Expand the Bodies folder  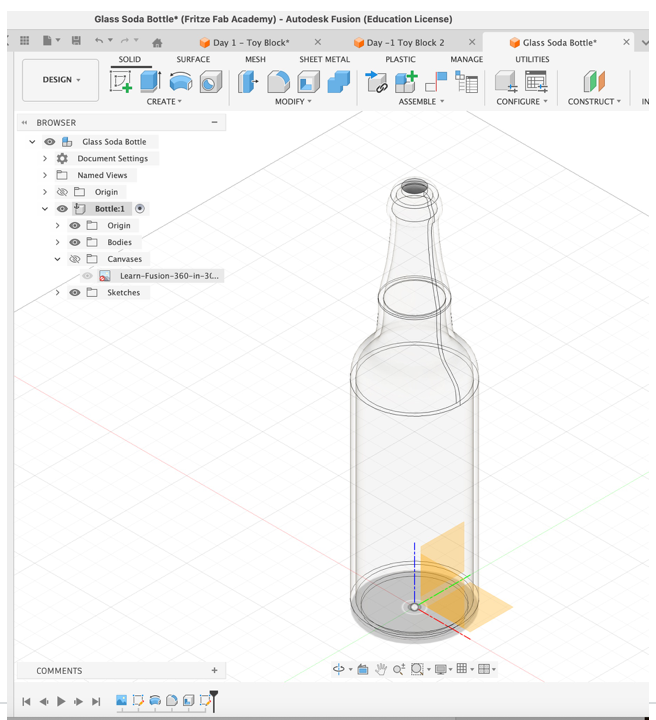point(57,242)
